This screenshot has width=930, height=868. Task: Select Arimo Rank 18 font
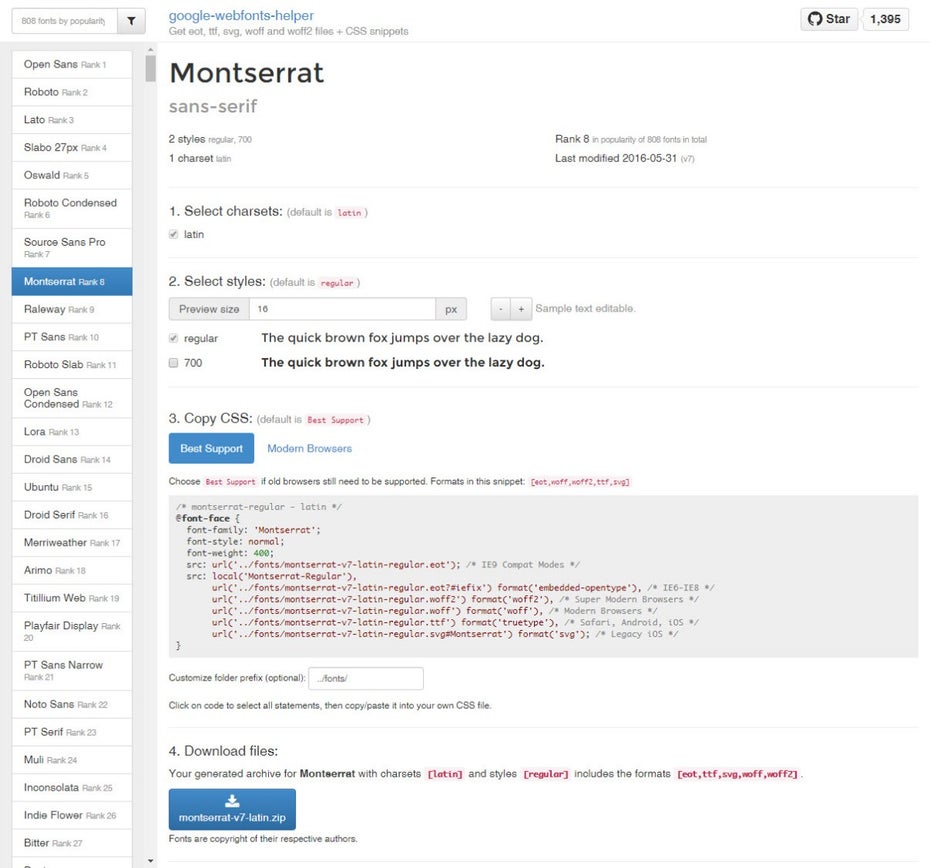click(72, 570)
